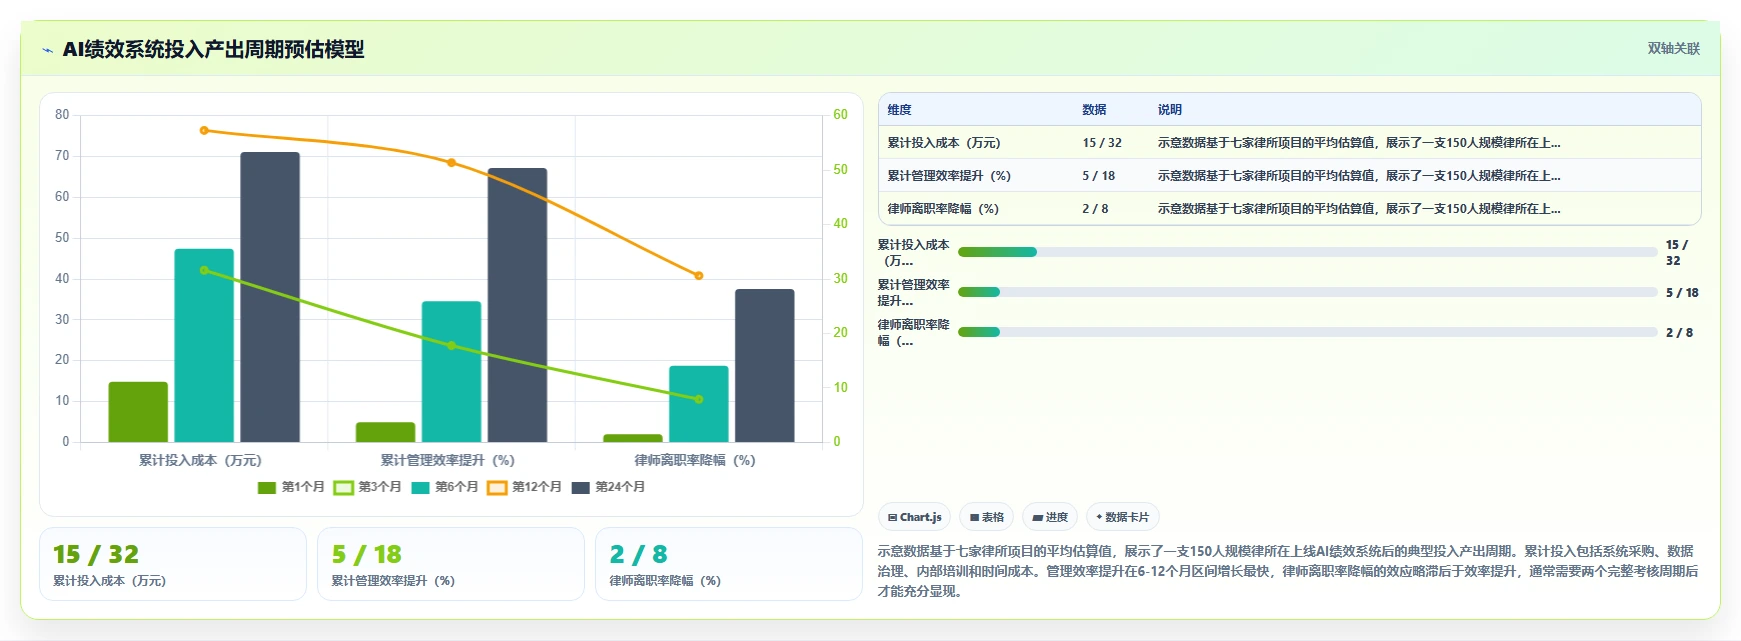Click the 5 / 18 value in the table
The height and width of the screenshot is (641, 1741).
(x=1098, y=176)
